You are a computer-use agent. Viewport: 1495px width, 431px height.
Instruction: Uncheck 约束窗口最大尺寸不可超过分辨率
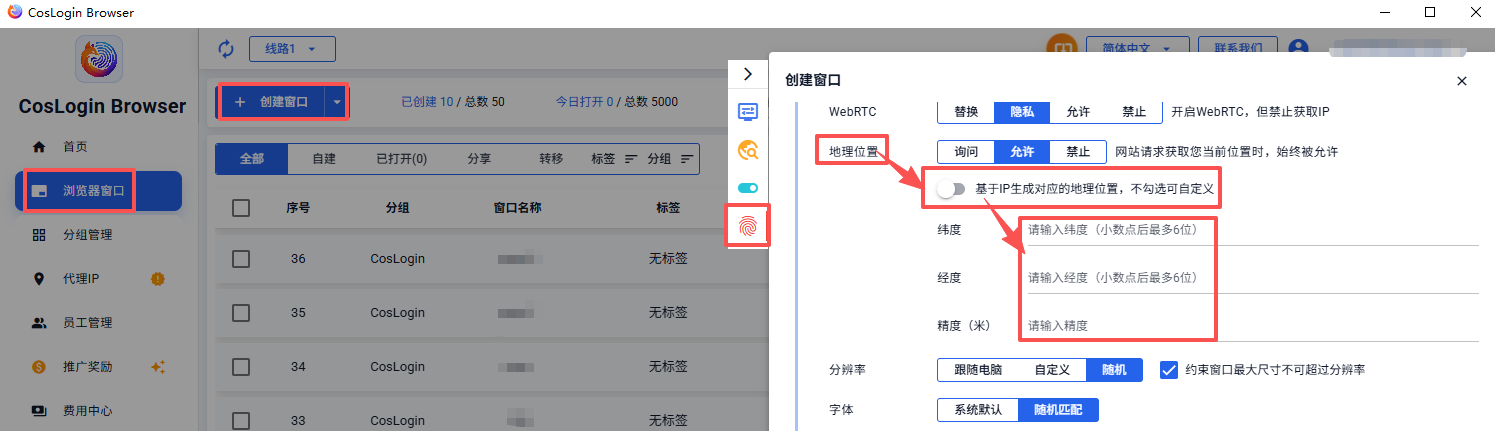[1168, 370]
